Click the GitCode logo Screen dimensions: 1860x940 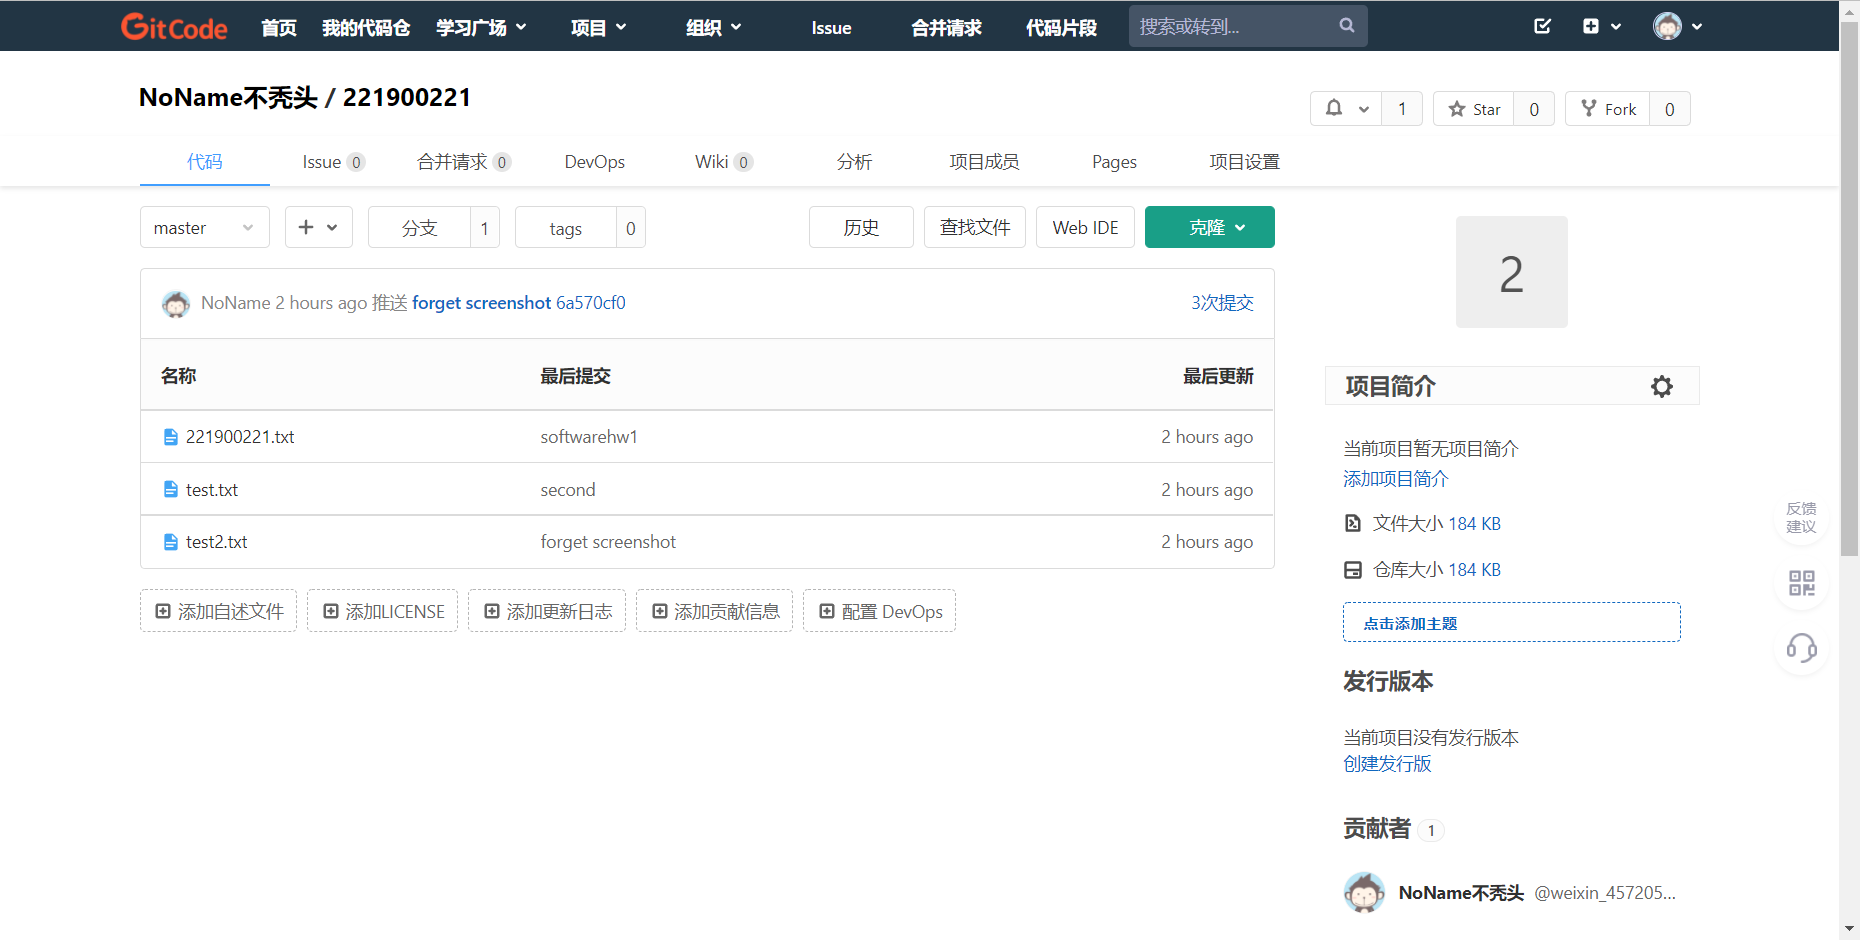pos(174,27)
